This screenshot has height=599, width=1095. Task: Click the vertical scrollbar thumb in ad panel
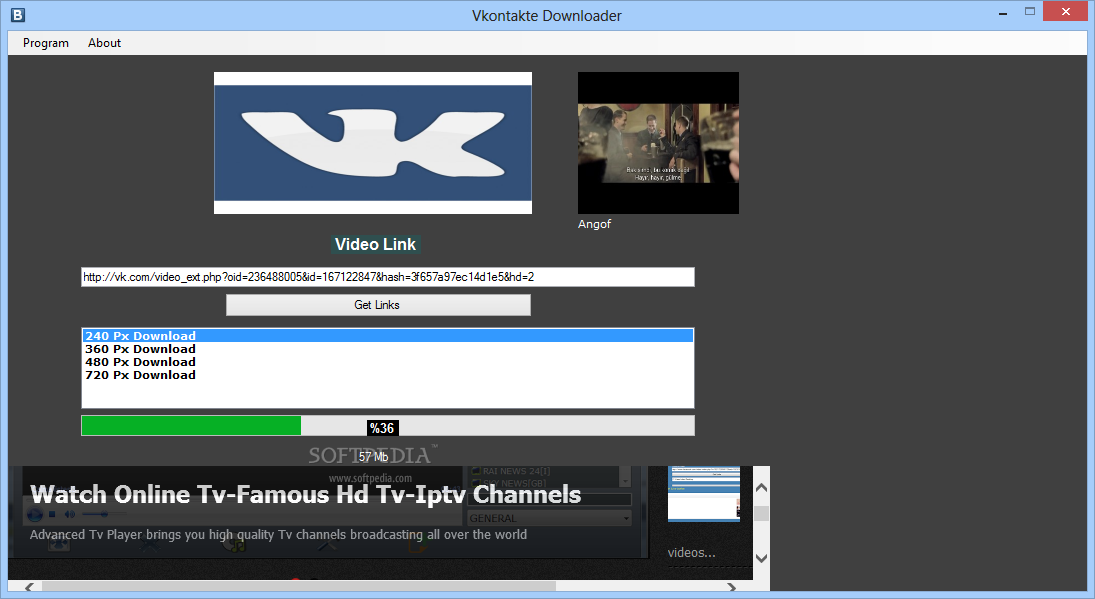click(x=761, y=514)
